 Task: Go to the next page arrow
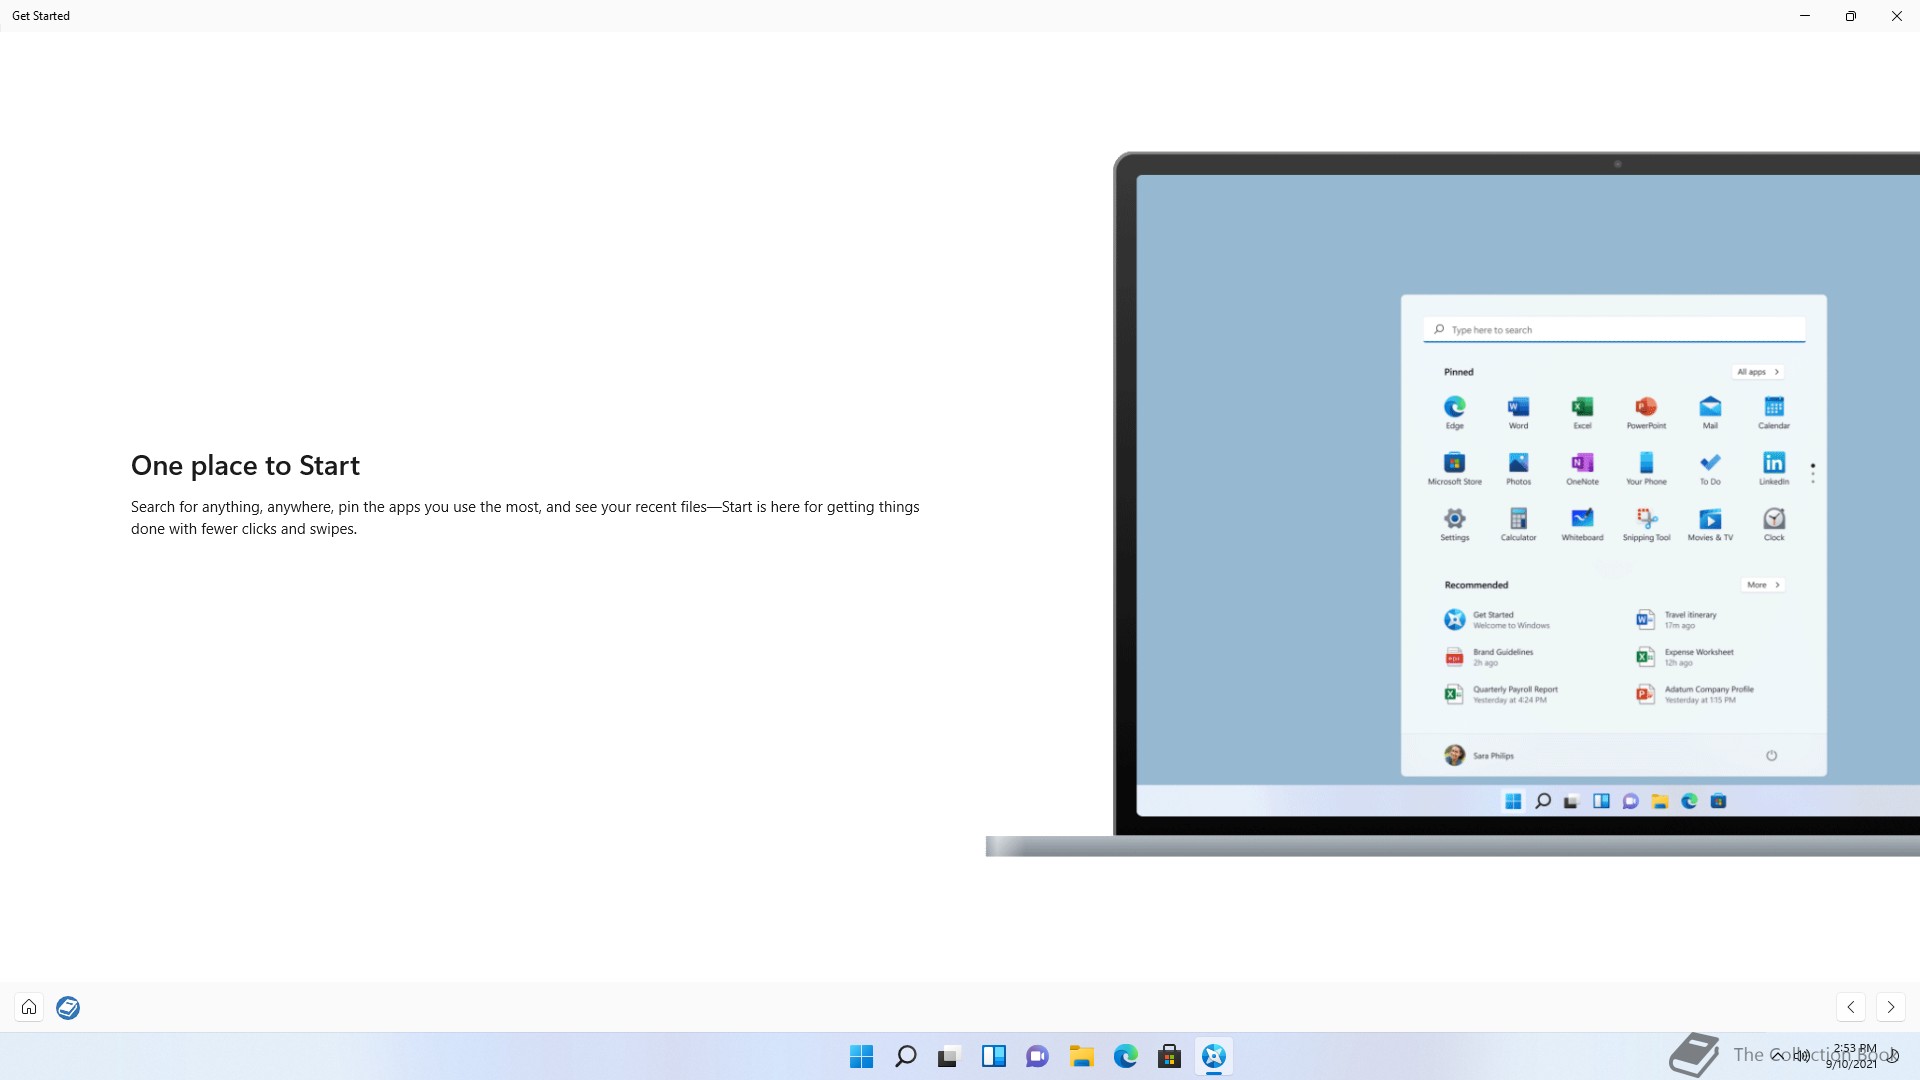tap(1890, 1007)
